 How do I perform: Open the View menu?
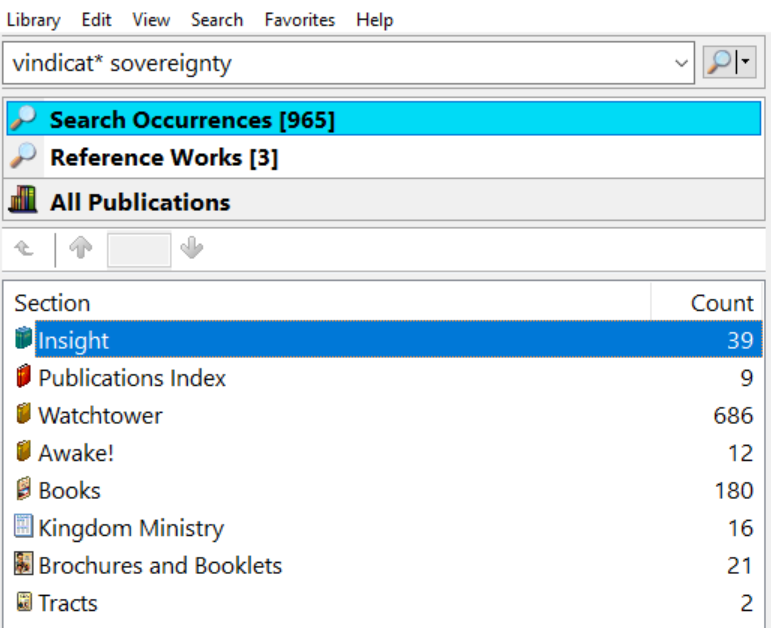151,20
